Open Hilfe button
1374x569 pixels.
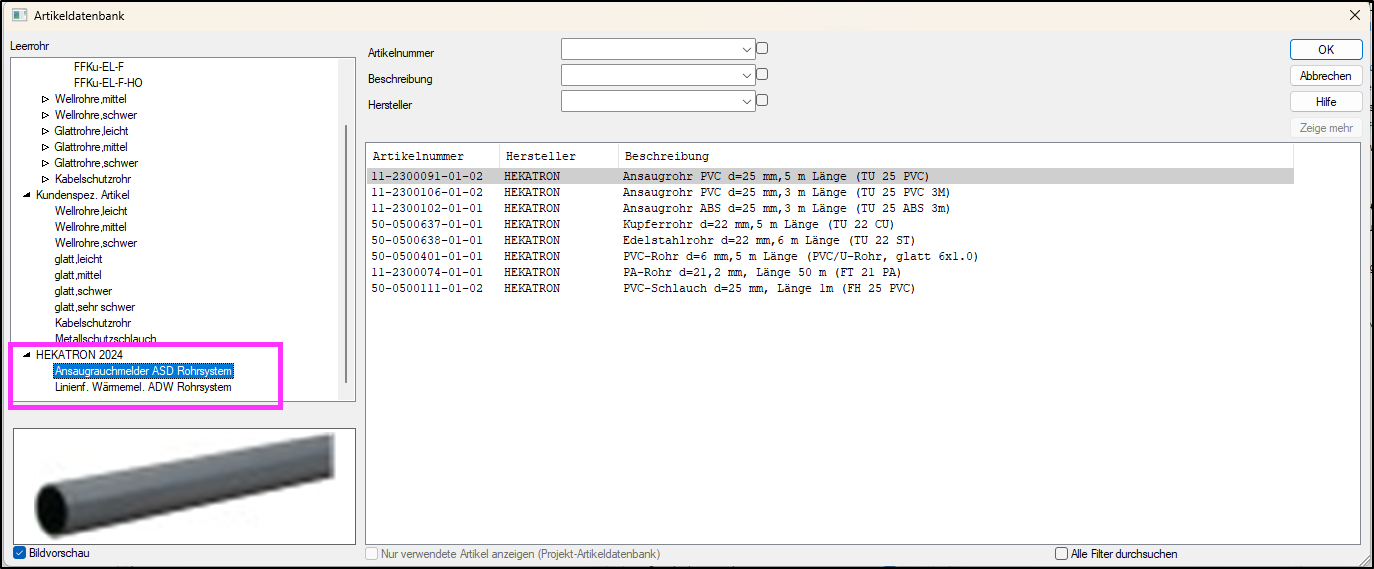pyautogui.click(x=1326, y=102)
